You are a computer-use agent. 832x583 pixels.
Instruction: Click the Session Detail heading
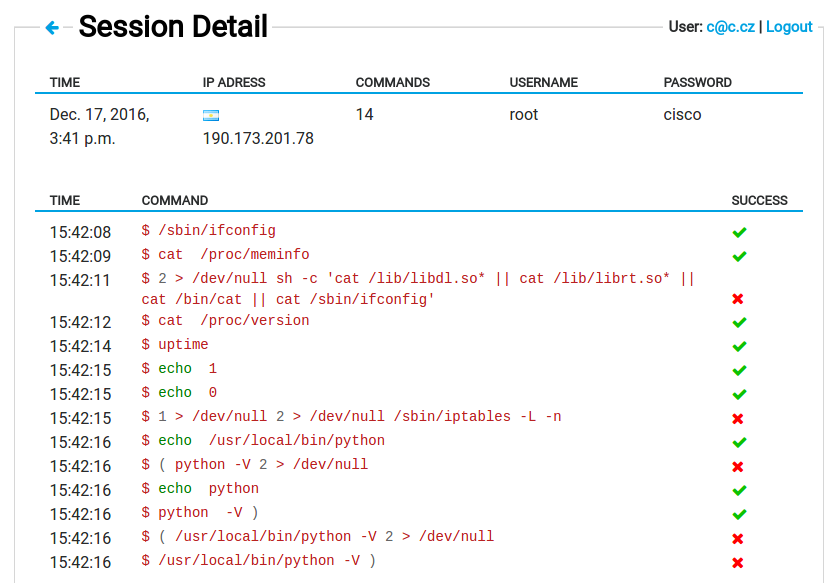click(173, 27)
